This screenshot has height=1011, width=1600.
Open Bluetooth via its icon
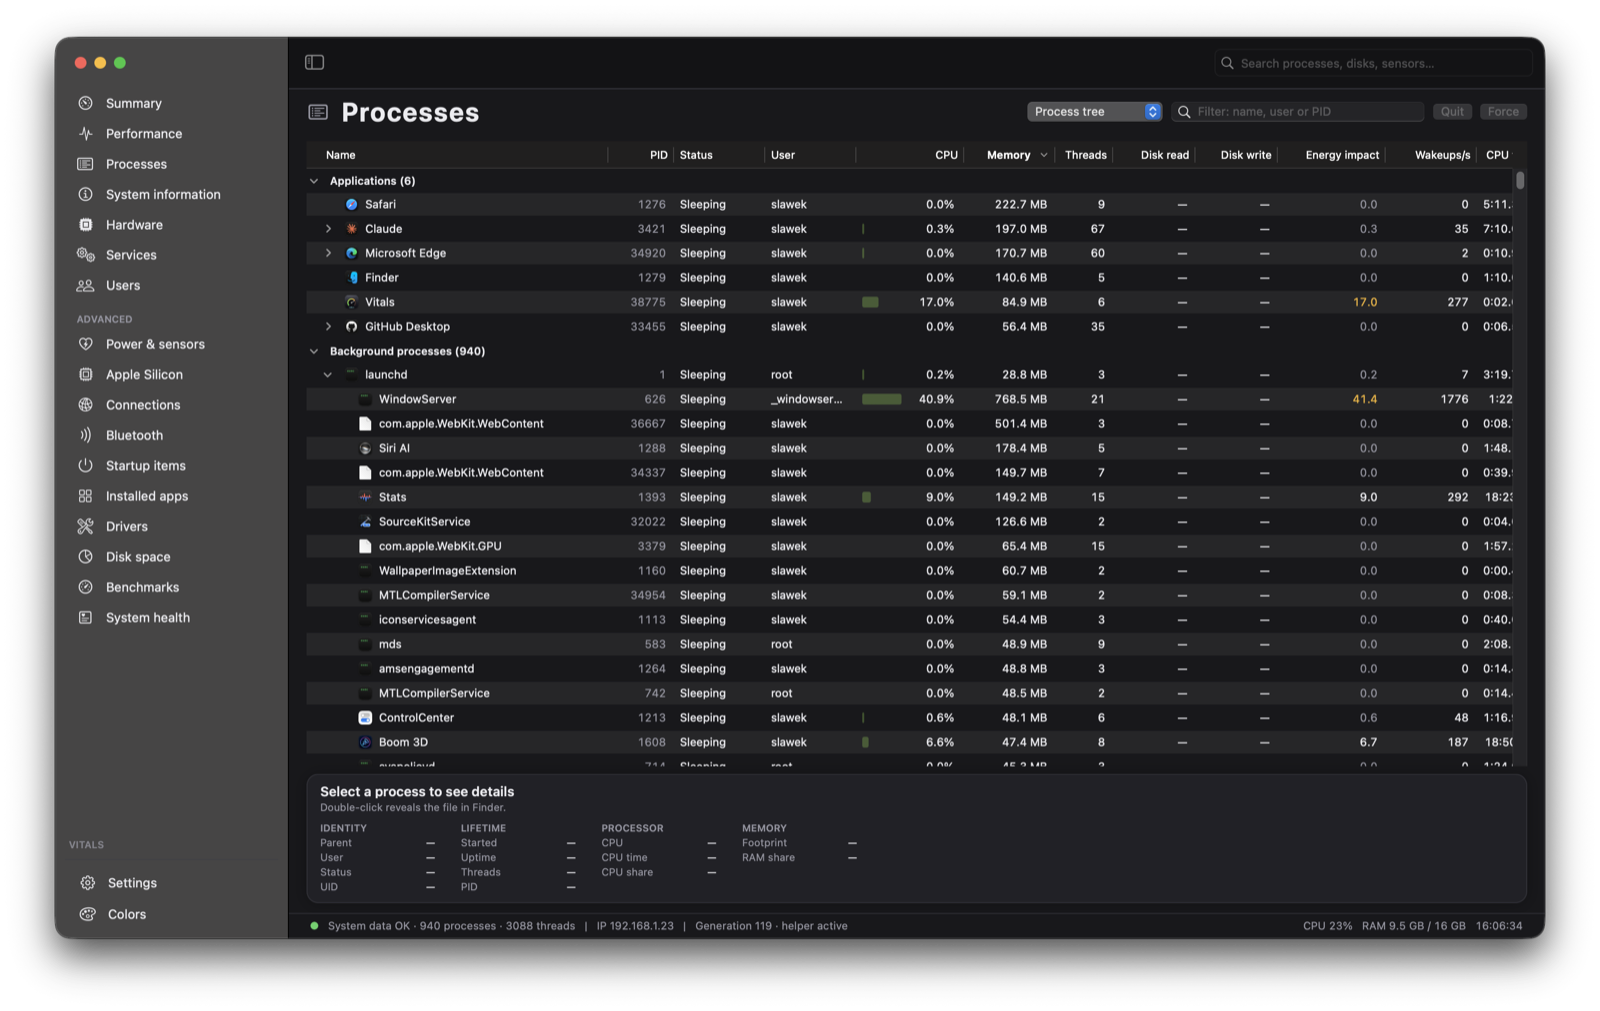point(86,435)
